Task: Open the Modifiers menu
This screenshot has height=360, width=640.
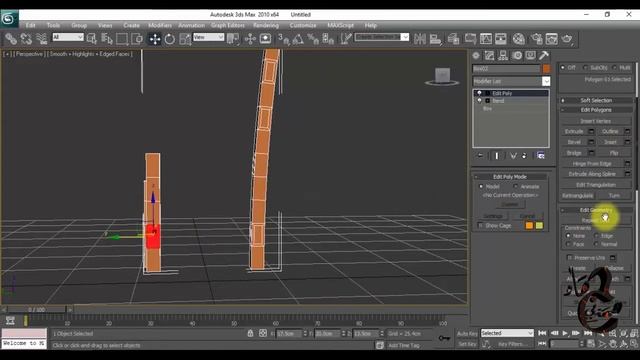Action: (x=160, y=25)
